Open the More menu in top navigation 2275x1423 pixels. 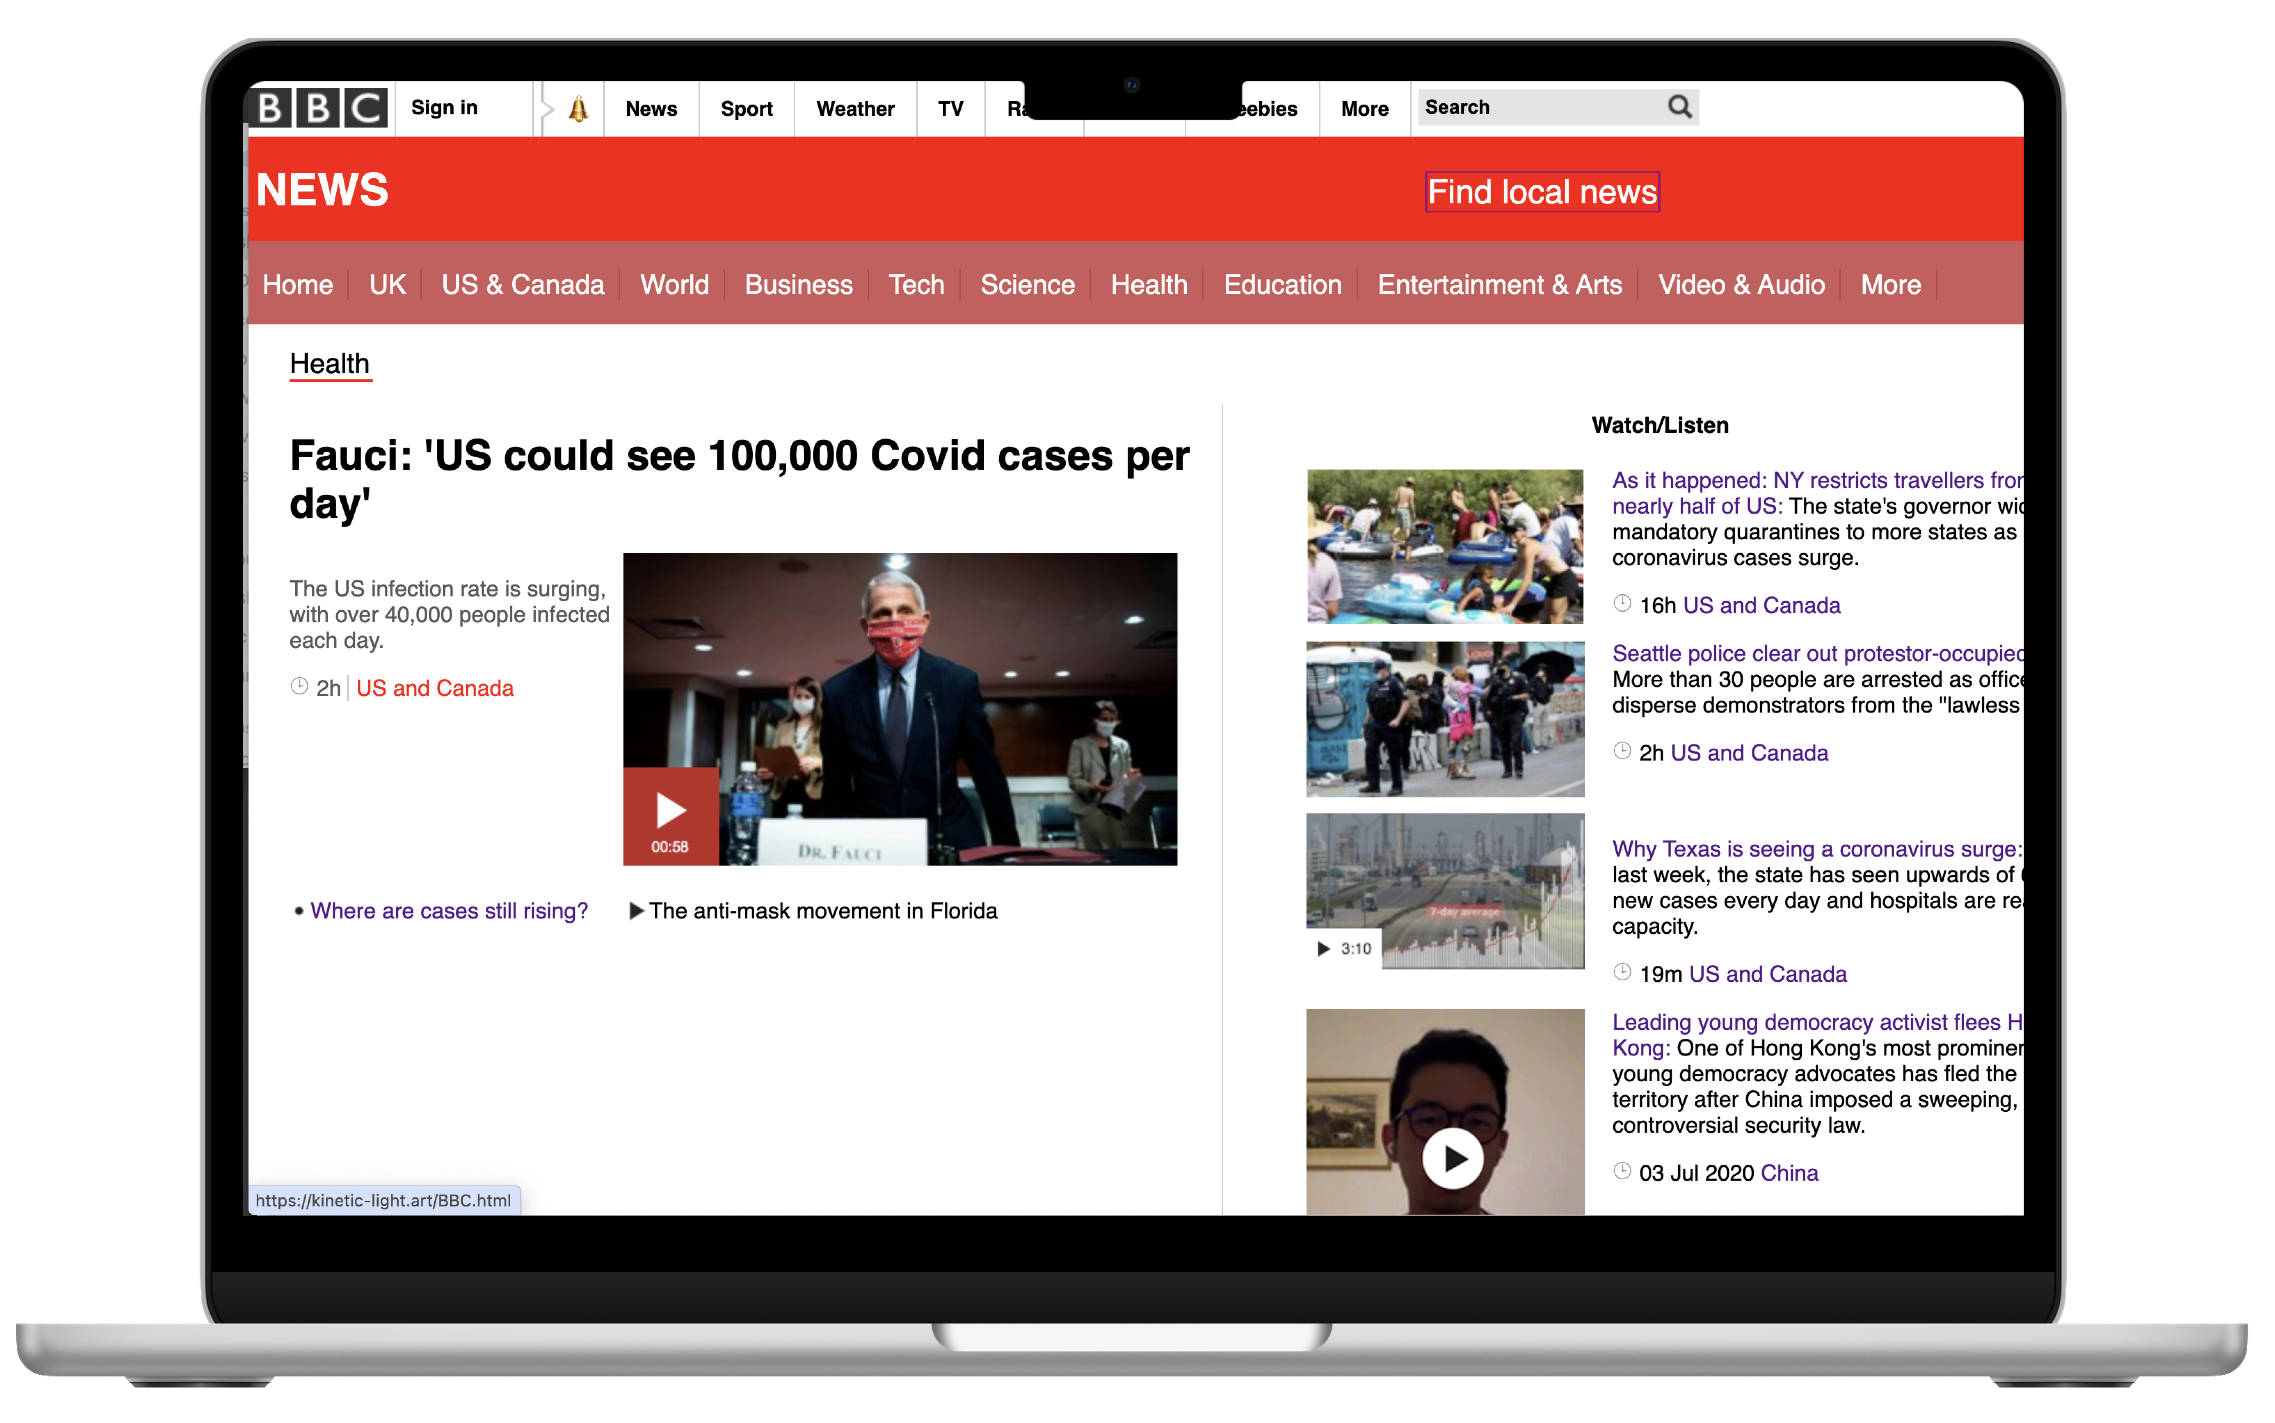(x=1364, y=108)
